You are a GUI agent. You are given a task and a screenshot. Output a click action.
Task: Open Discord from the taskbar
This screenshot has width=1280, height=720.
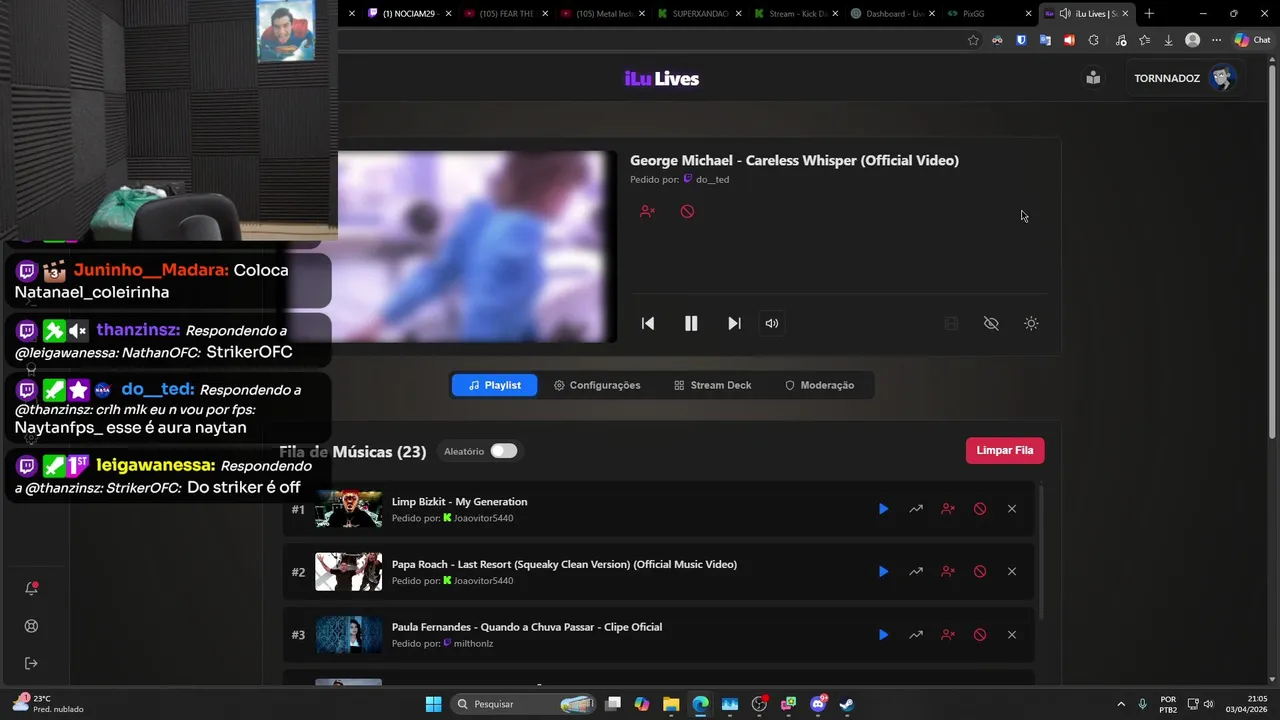(817, 704)
